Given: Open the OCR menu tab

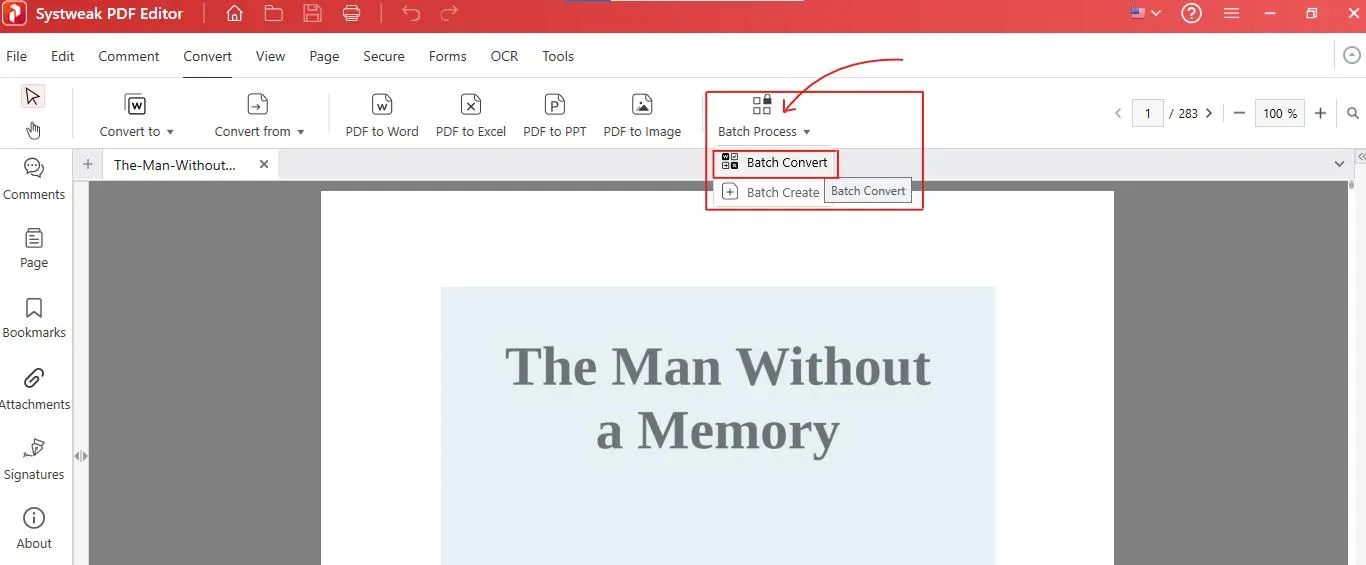Looking at the screenshot, I should [504, 56].
